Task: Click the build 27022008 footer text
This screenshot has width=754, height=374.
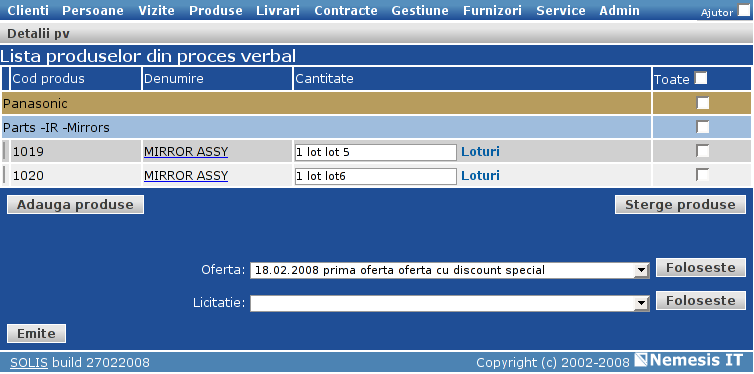Action: [101, 362]
